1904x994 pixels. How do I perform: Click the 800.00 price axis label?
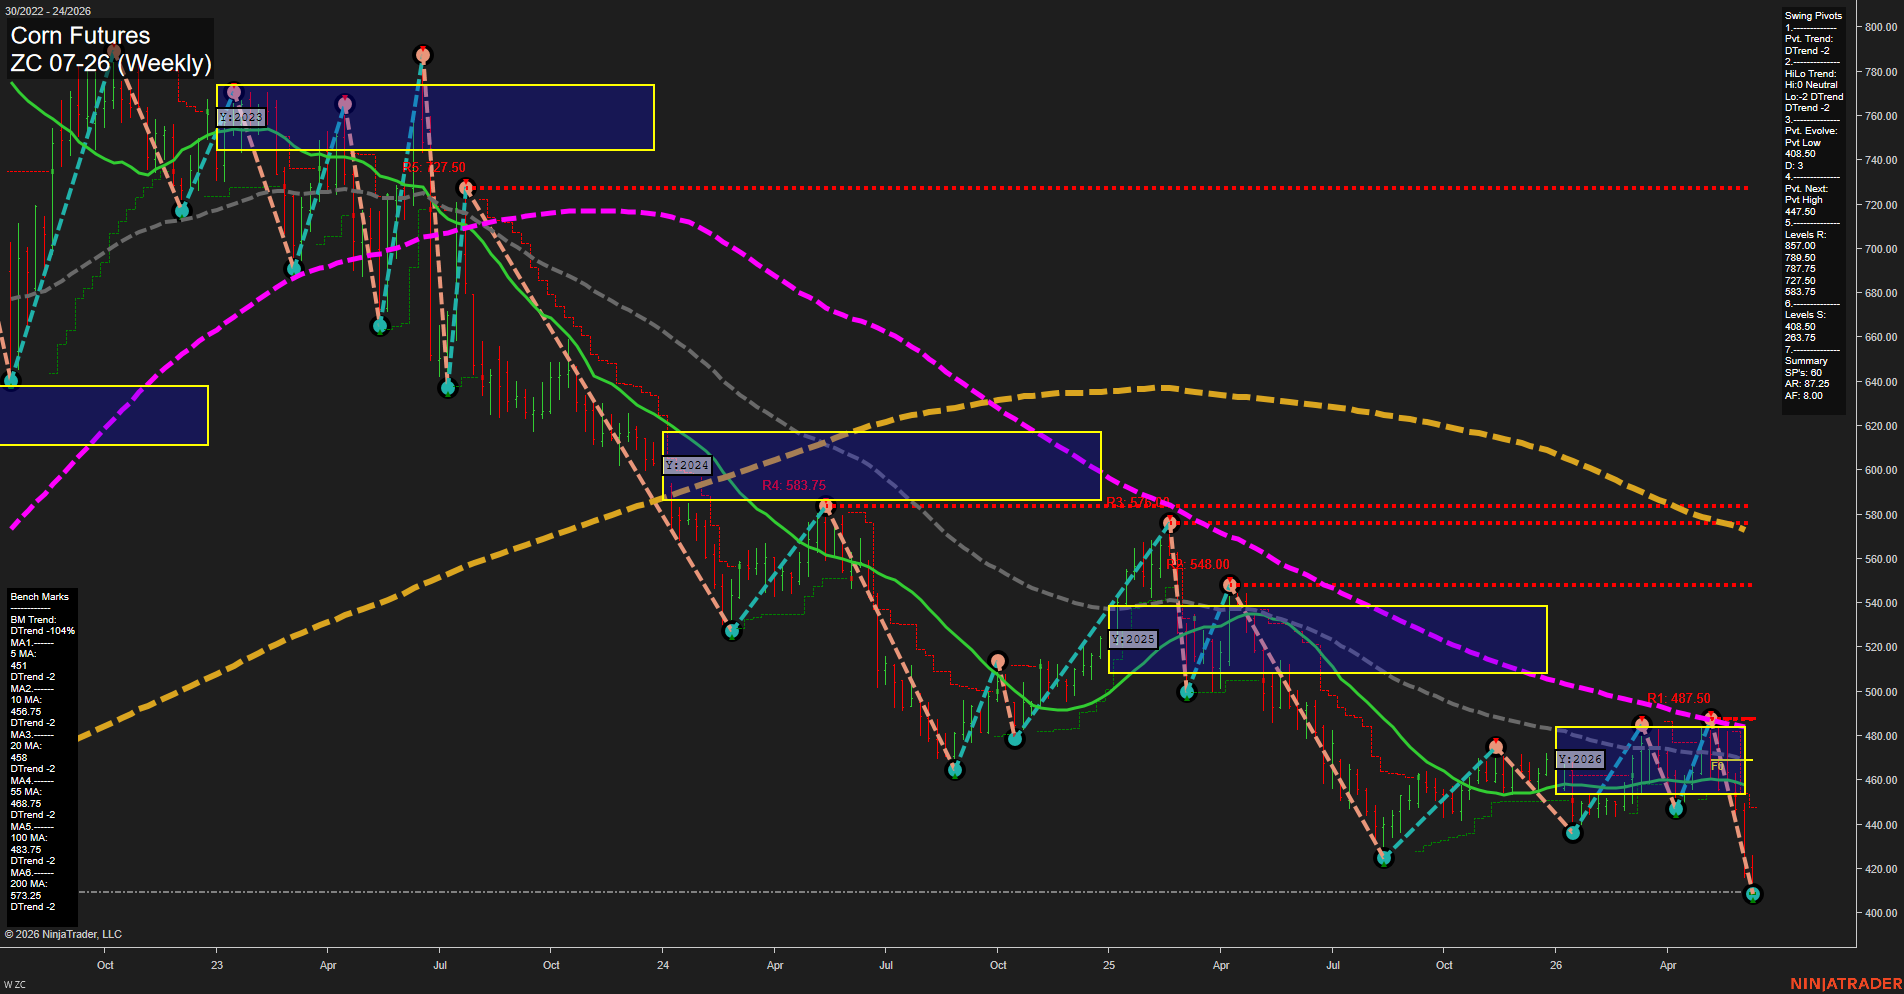[x=1881, y=27]
